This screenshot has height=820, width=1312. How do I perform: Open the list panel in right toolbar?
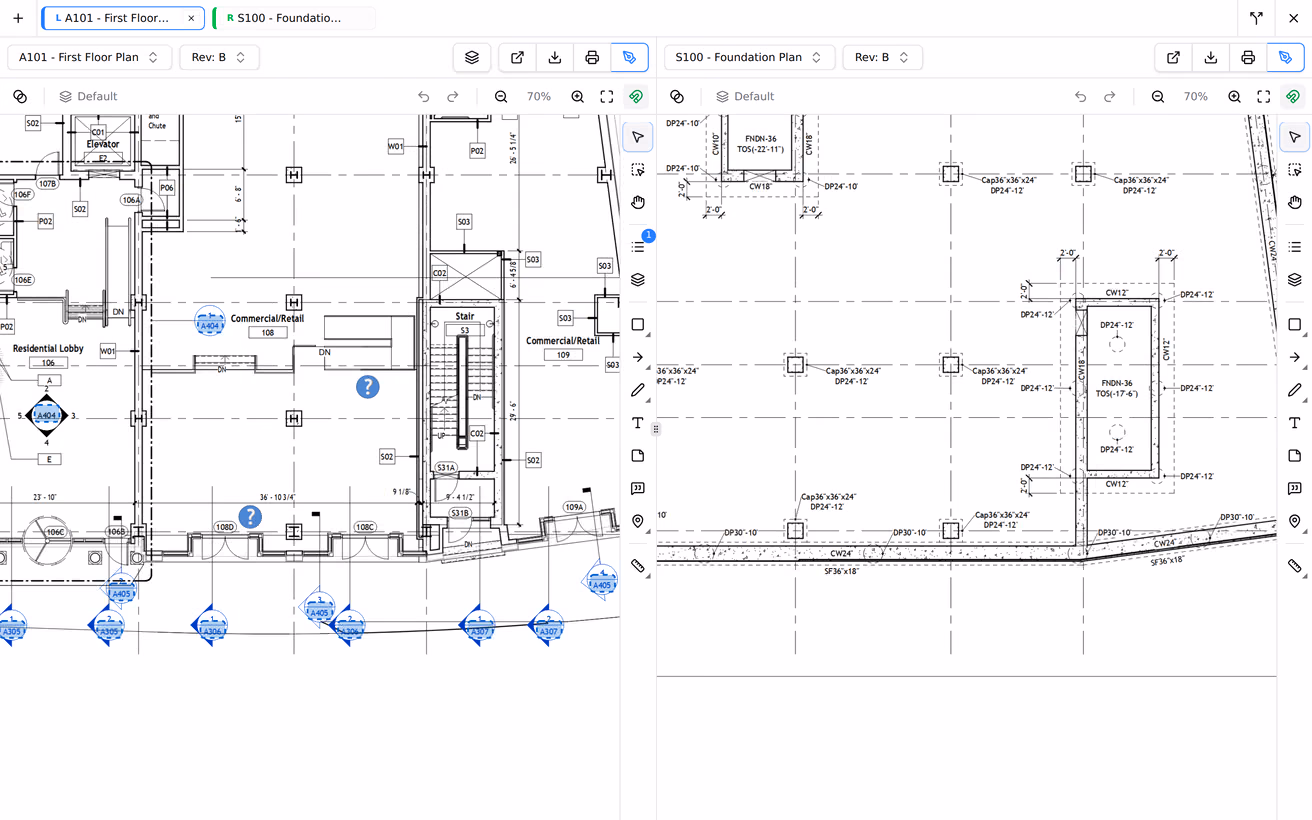click(x=1295, y=246)
